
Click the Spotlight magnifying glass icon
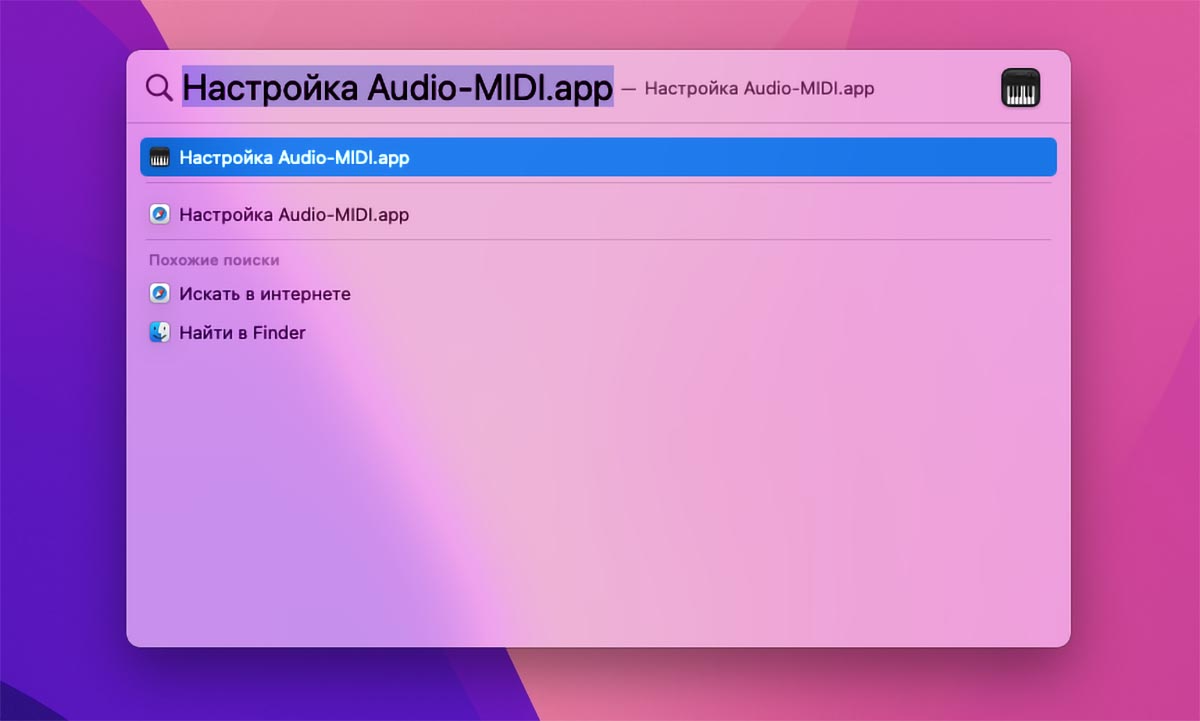pyautogui.click(x=159, y=88)
